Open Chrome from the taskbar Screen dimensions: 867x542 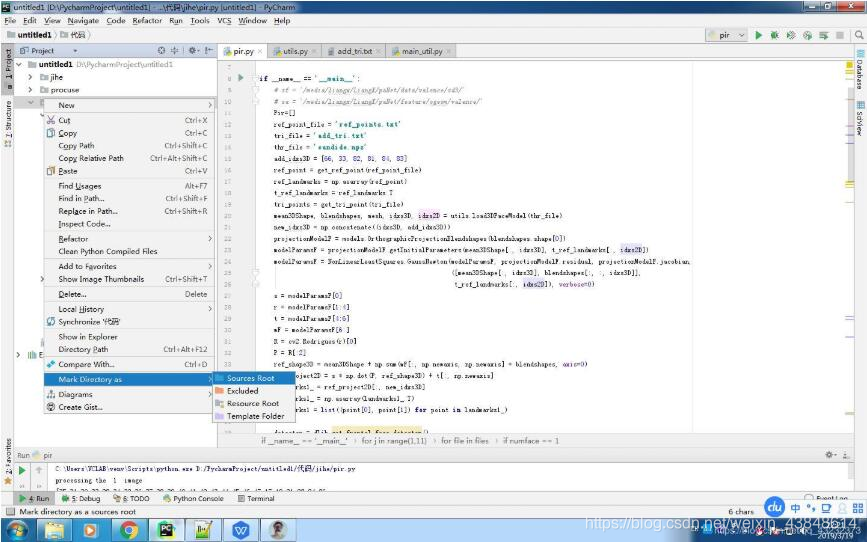click(x=129, y=530)
